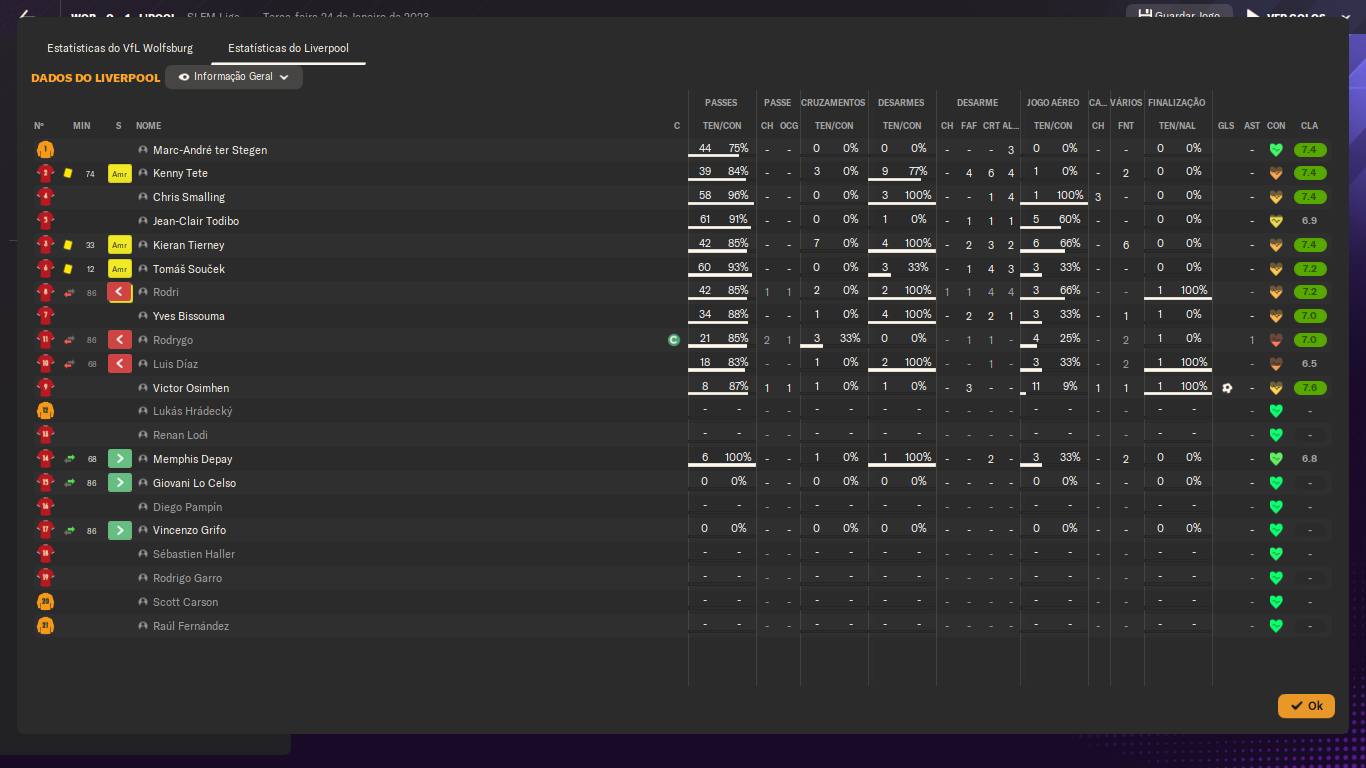This screenshot has height=768, width=1366.
Task: Click Kenny Tete's yellow card icon
Action: tap(68, 173)
